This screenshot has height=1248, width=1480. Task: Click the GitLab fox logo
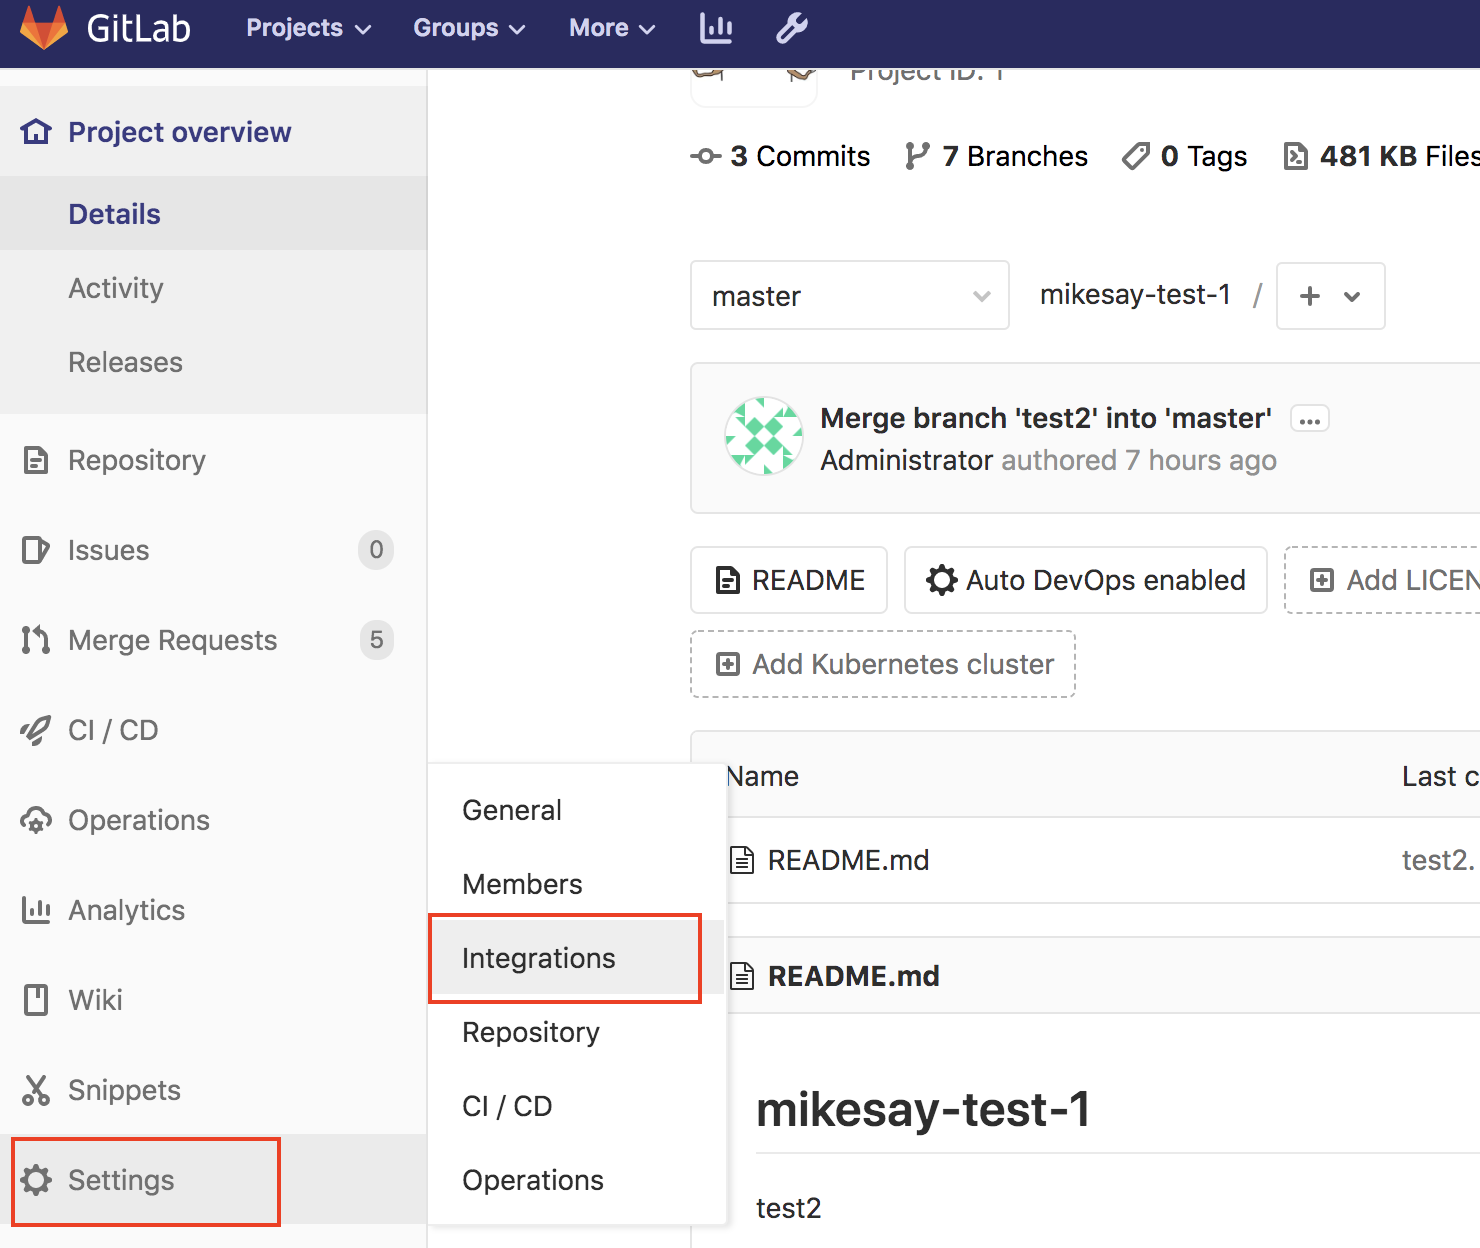[44, 28]
